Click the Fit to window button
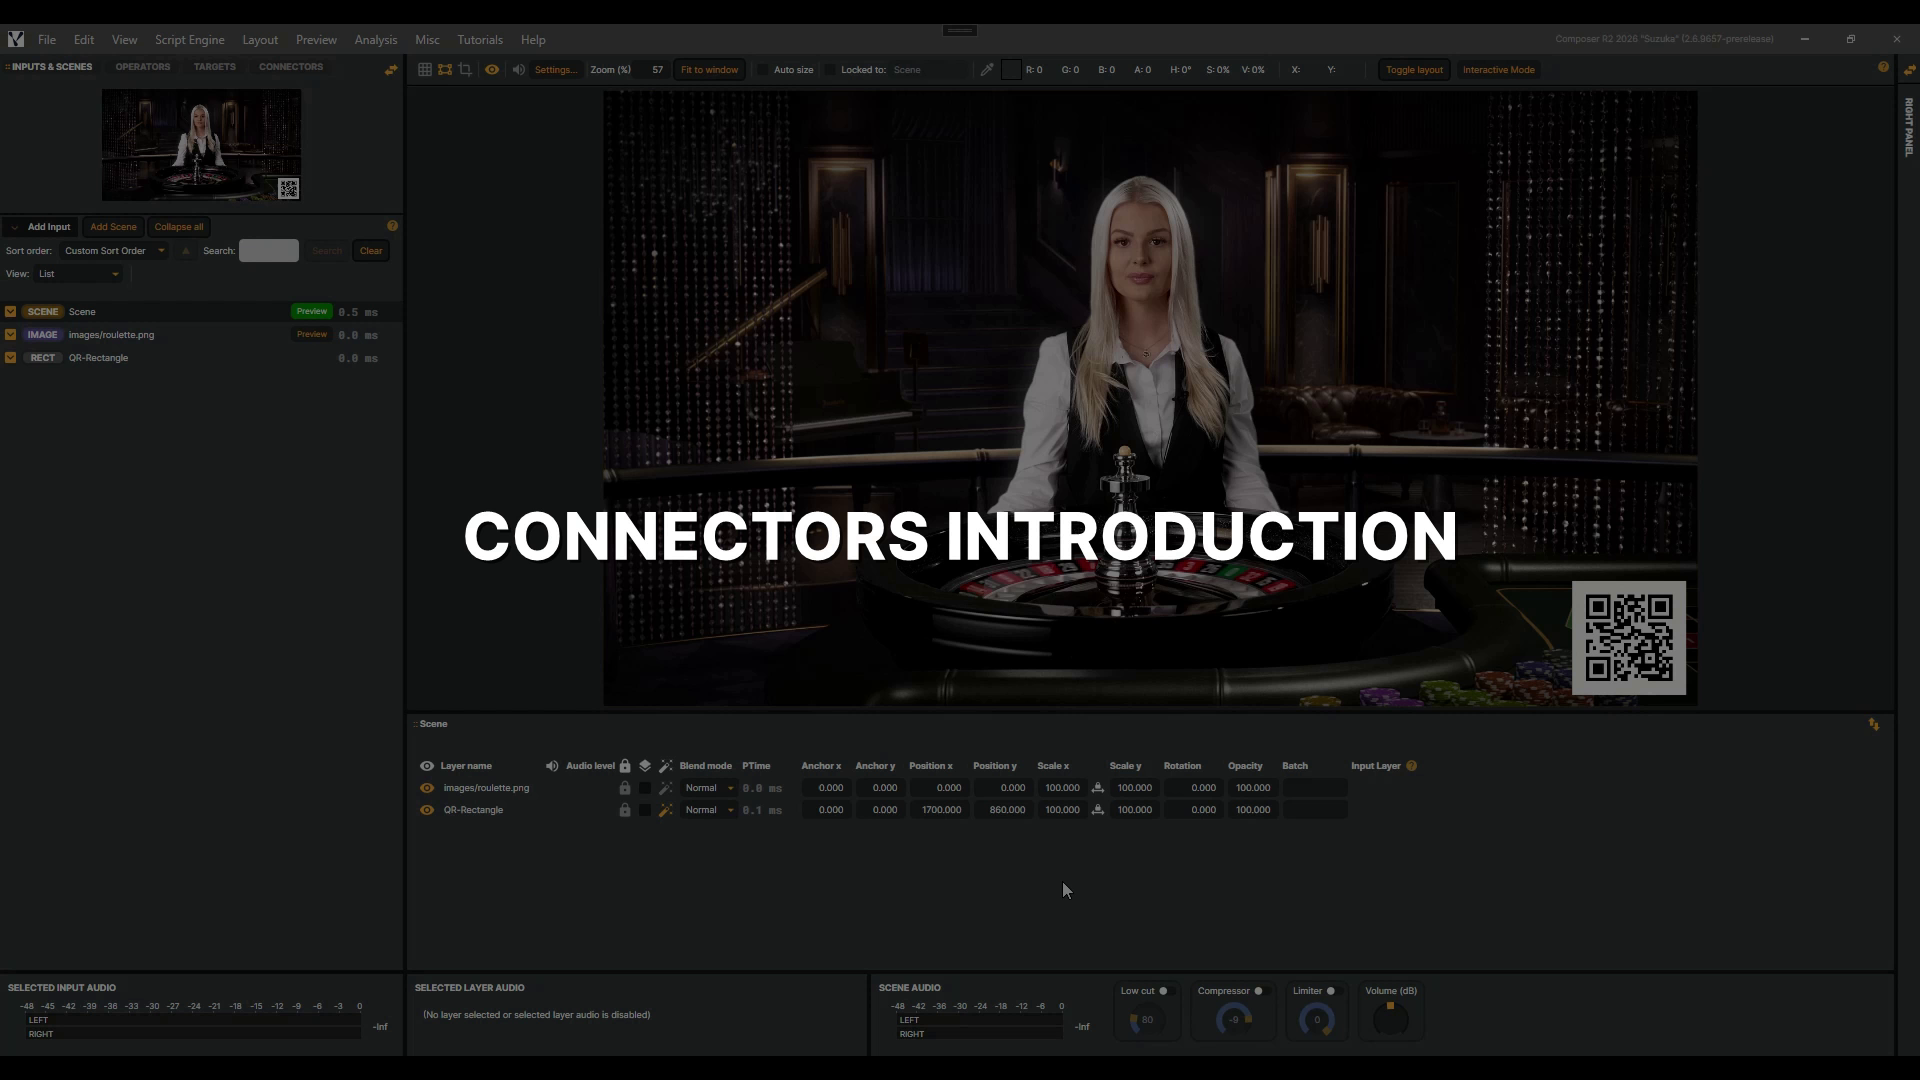This screenshot has width=1920, height=1080. pyautogui.click(x=709, y=70)
